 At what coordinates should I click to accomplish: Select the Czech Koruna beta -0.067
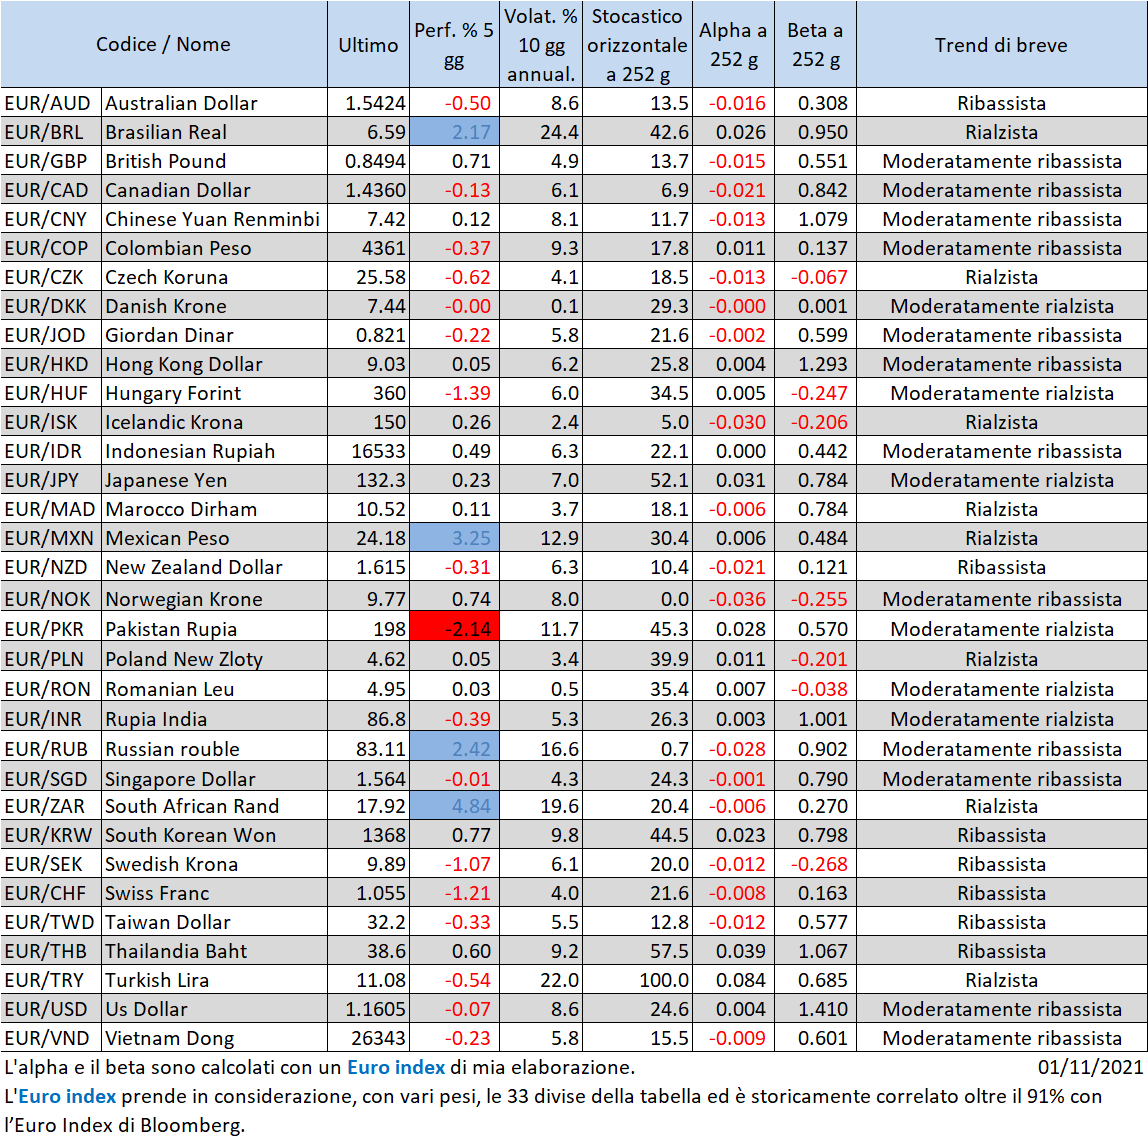coord(816,277)
